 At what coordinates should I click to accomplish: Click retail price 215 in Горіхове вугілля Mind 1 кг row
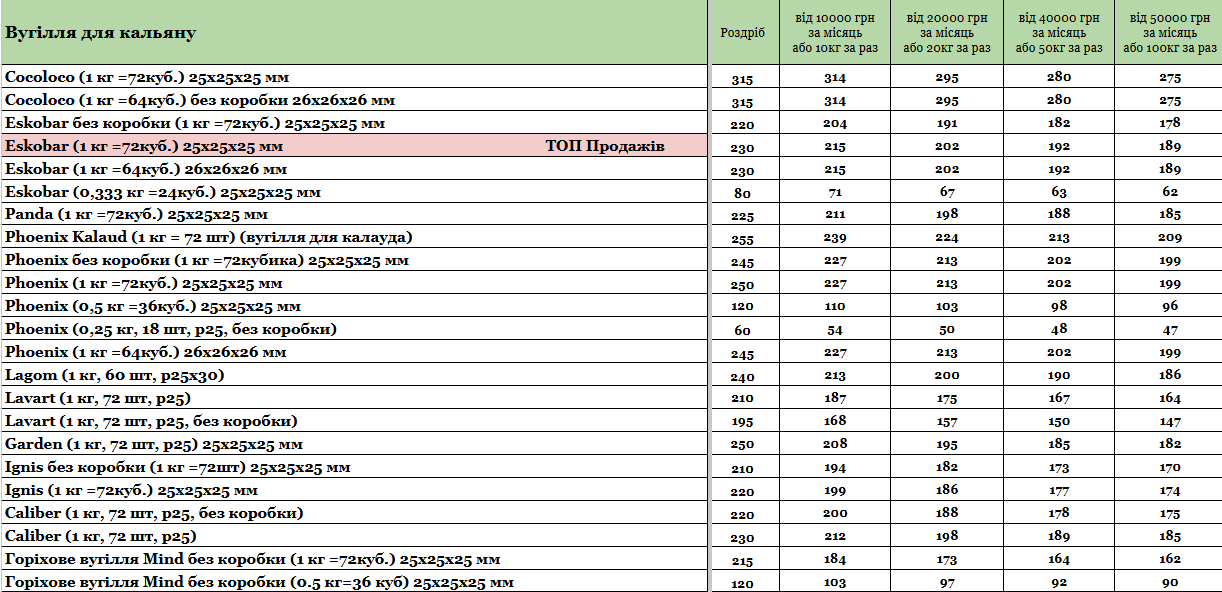[x=742, y=562]
